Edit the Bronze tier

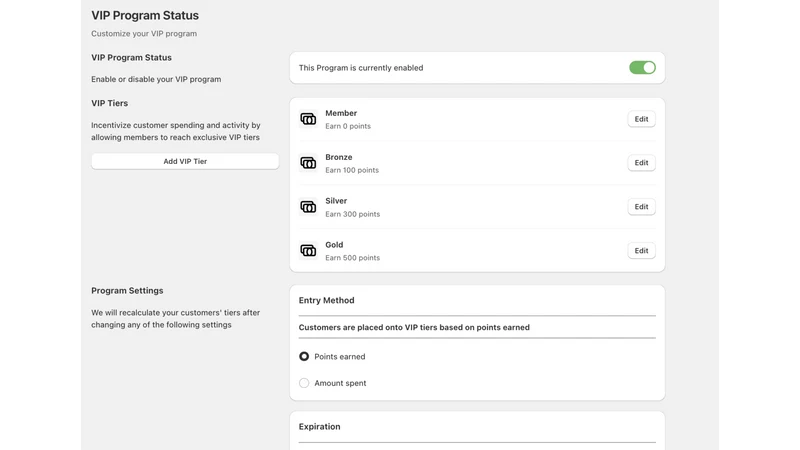coord(641,163)
